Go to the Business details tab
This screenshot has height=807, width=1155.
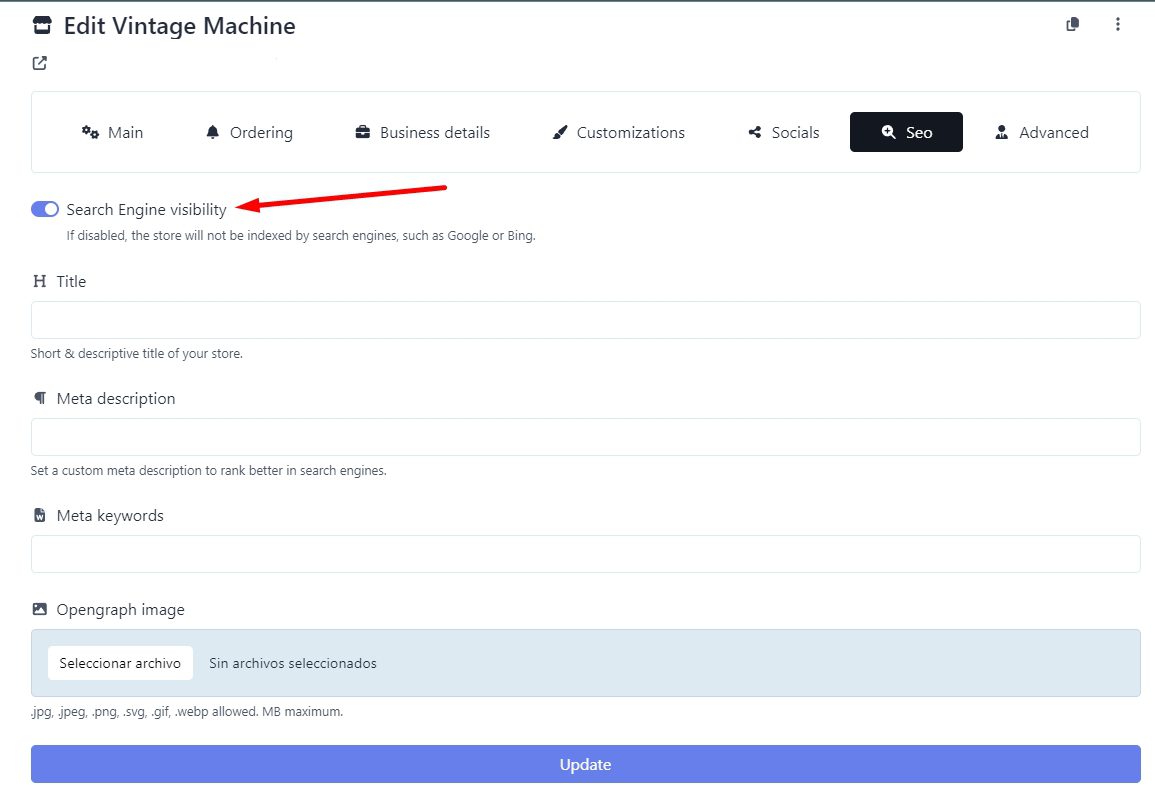[x=423, y=133]
